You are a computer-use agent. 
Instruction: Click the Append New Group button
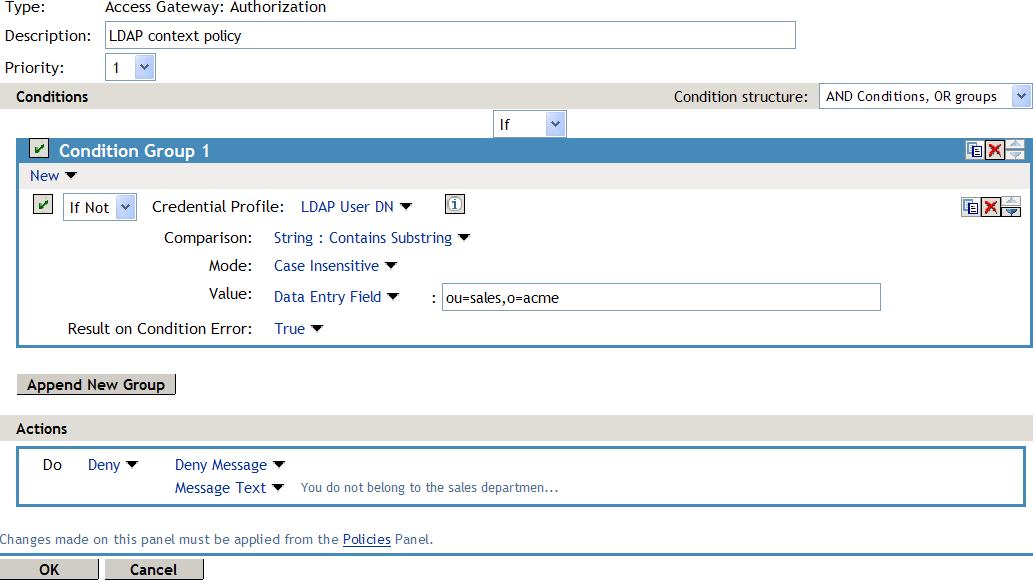pos(95,384)
